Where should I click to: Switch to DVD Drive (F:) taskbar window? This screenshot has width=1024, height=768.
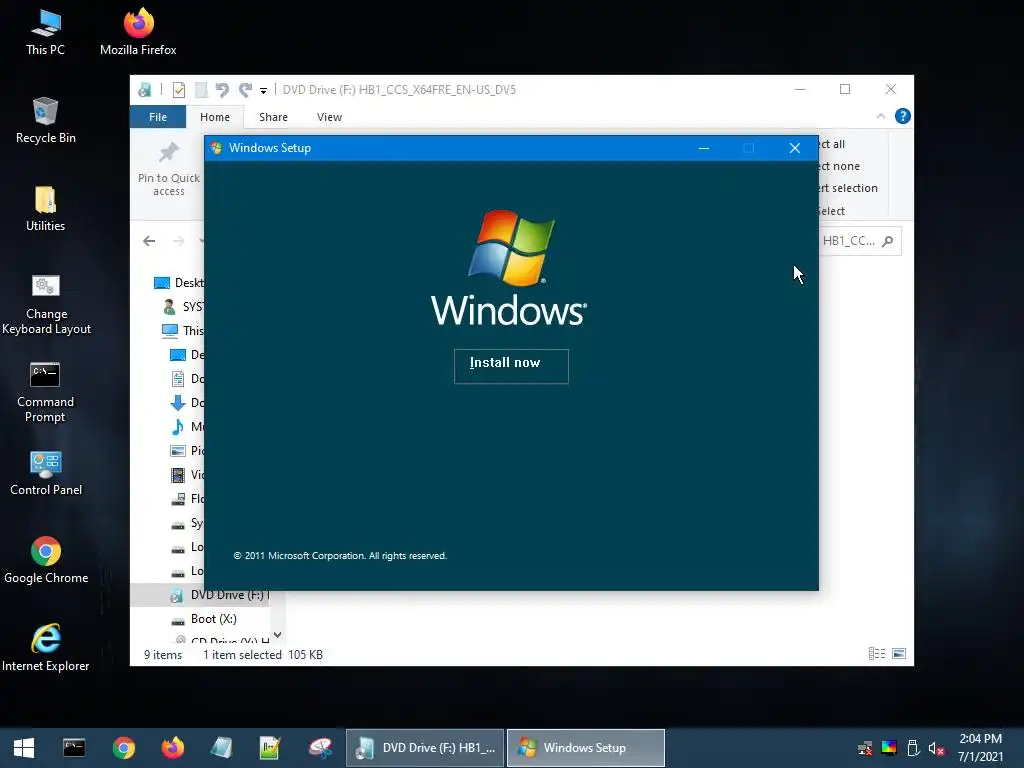click(425, 748)
